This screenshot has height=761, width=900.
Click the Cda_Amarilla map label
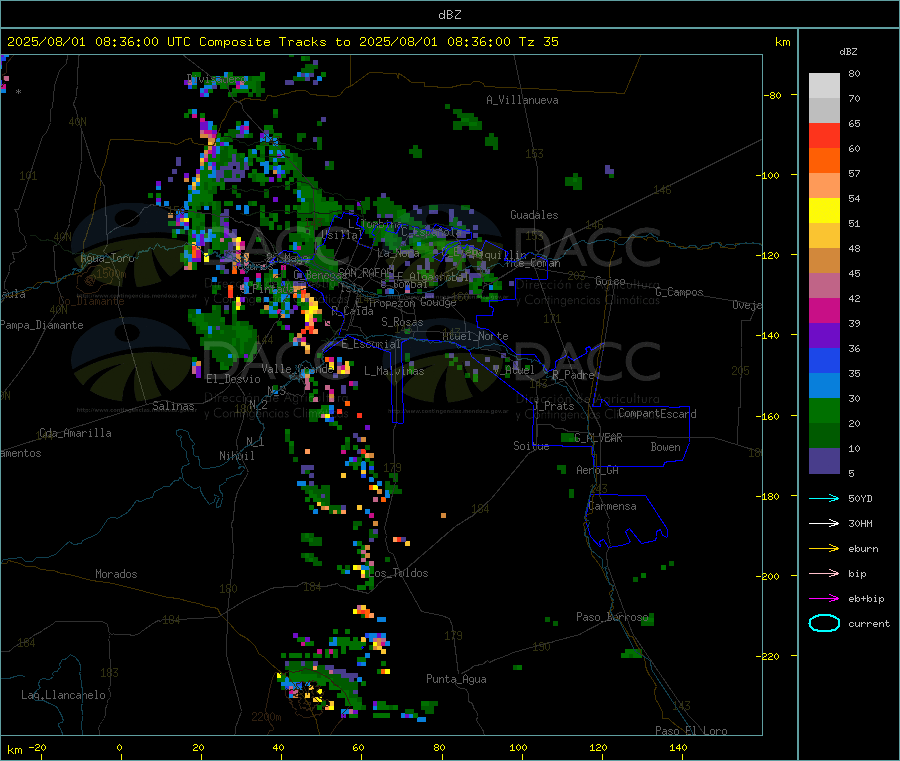(x=75, y=433)
